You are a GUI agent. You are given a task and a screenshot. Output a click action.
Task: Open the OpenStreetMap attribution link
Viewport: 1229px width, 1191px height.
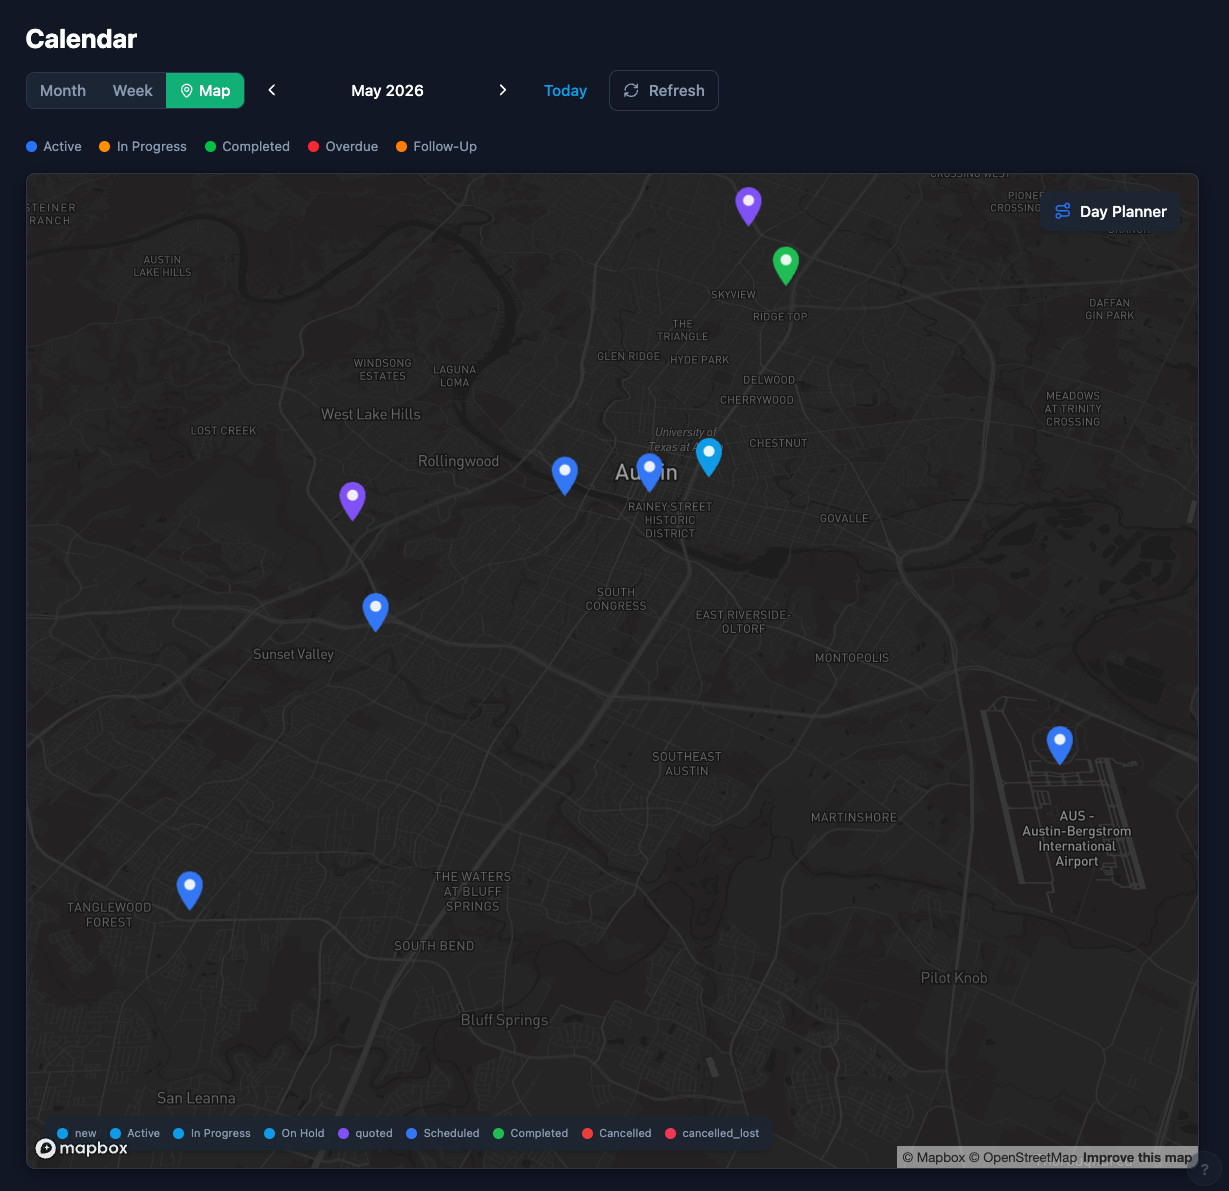click(1023, 1158)
